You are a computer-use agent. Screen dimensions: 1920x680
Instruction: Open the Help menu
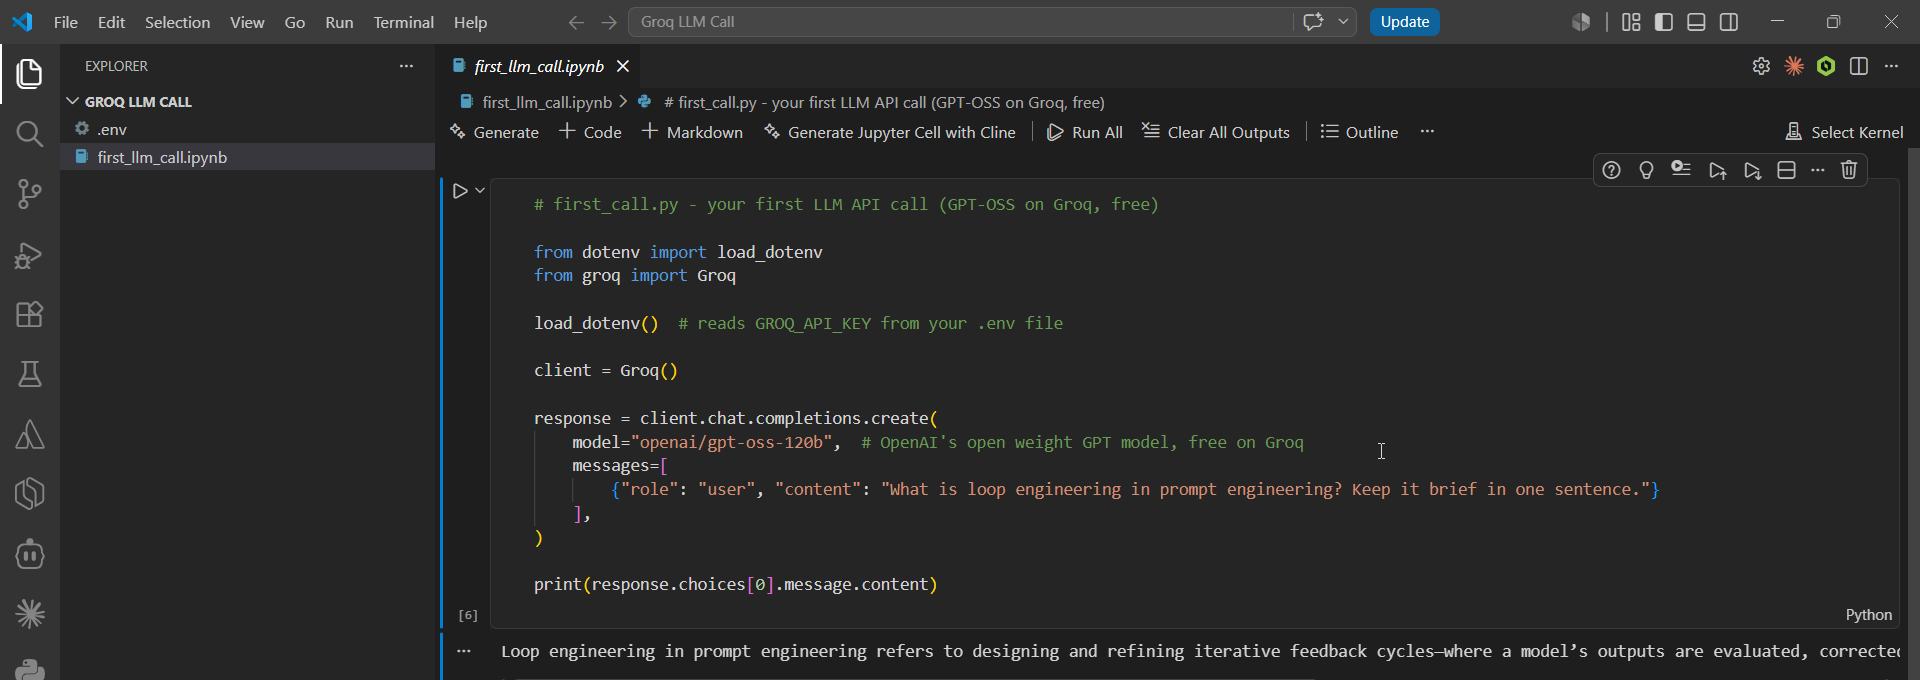click(470, 22)
